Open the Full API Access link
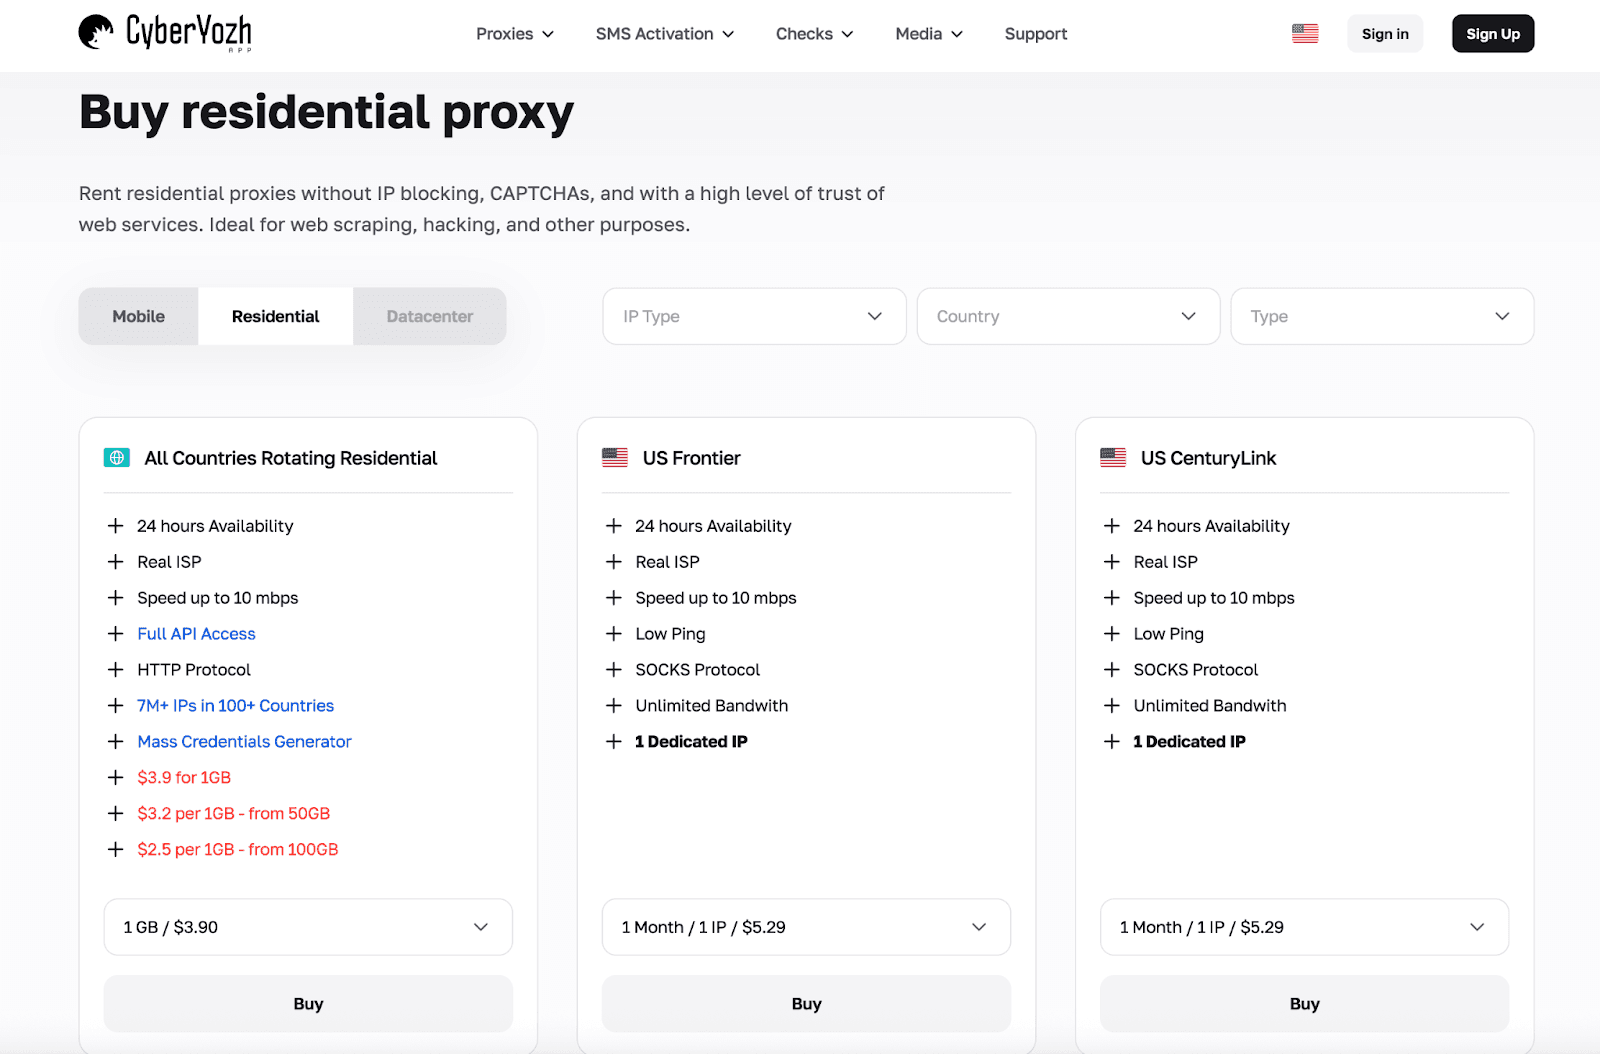1600x1054 pixels. tap(197, 634)
